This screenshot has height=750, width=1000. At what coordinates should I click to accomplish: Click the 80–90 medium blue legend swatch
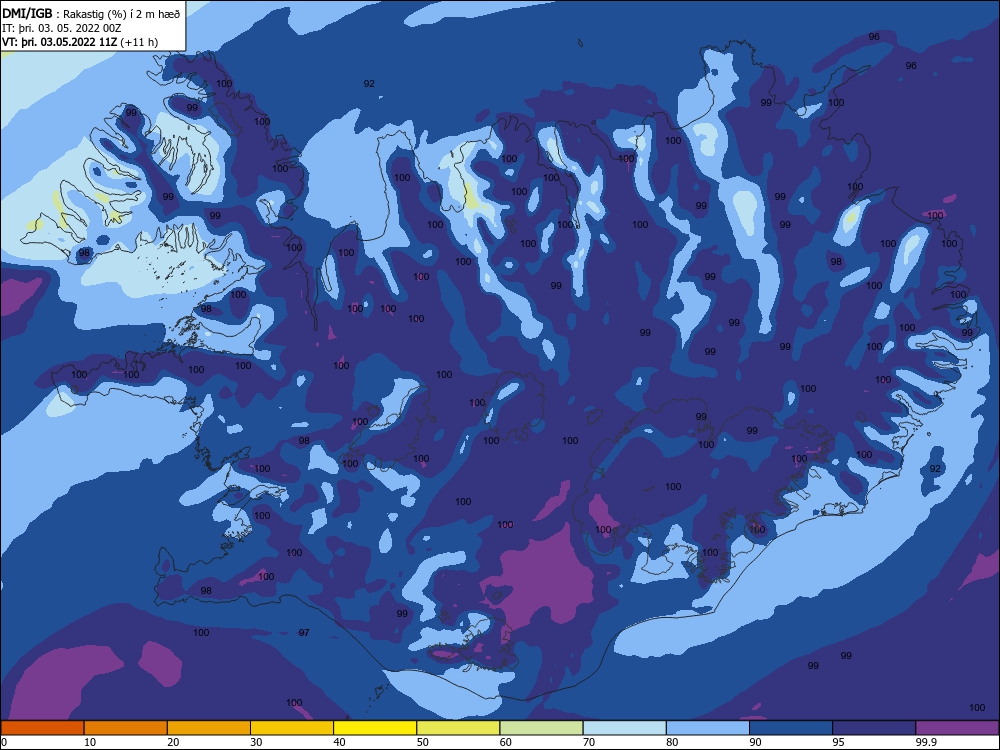click(708, 728)
